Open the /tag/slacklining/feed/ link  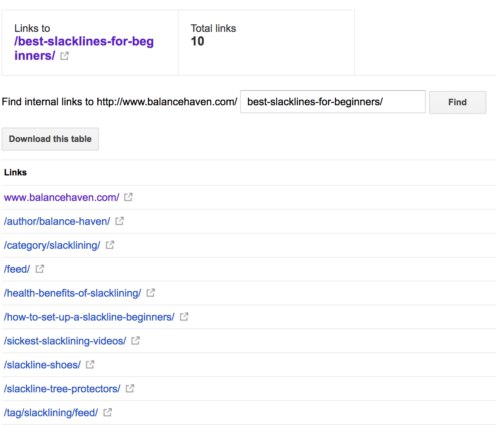click(51, 413)
